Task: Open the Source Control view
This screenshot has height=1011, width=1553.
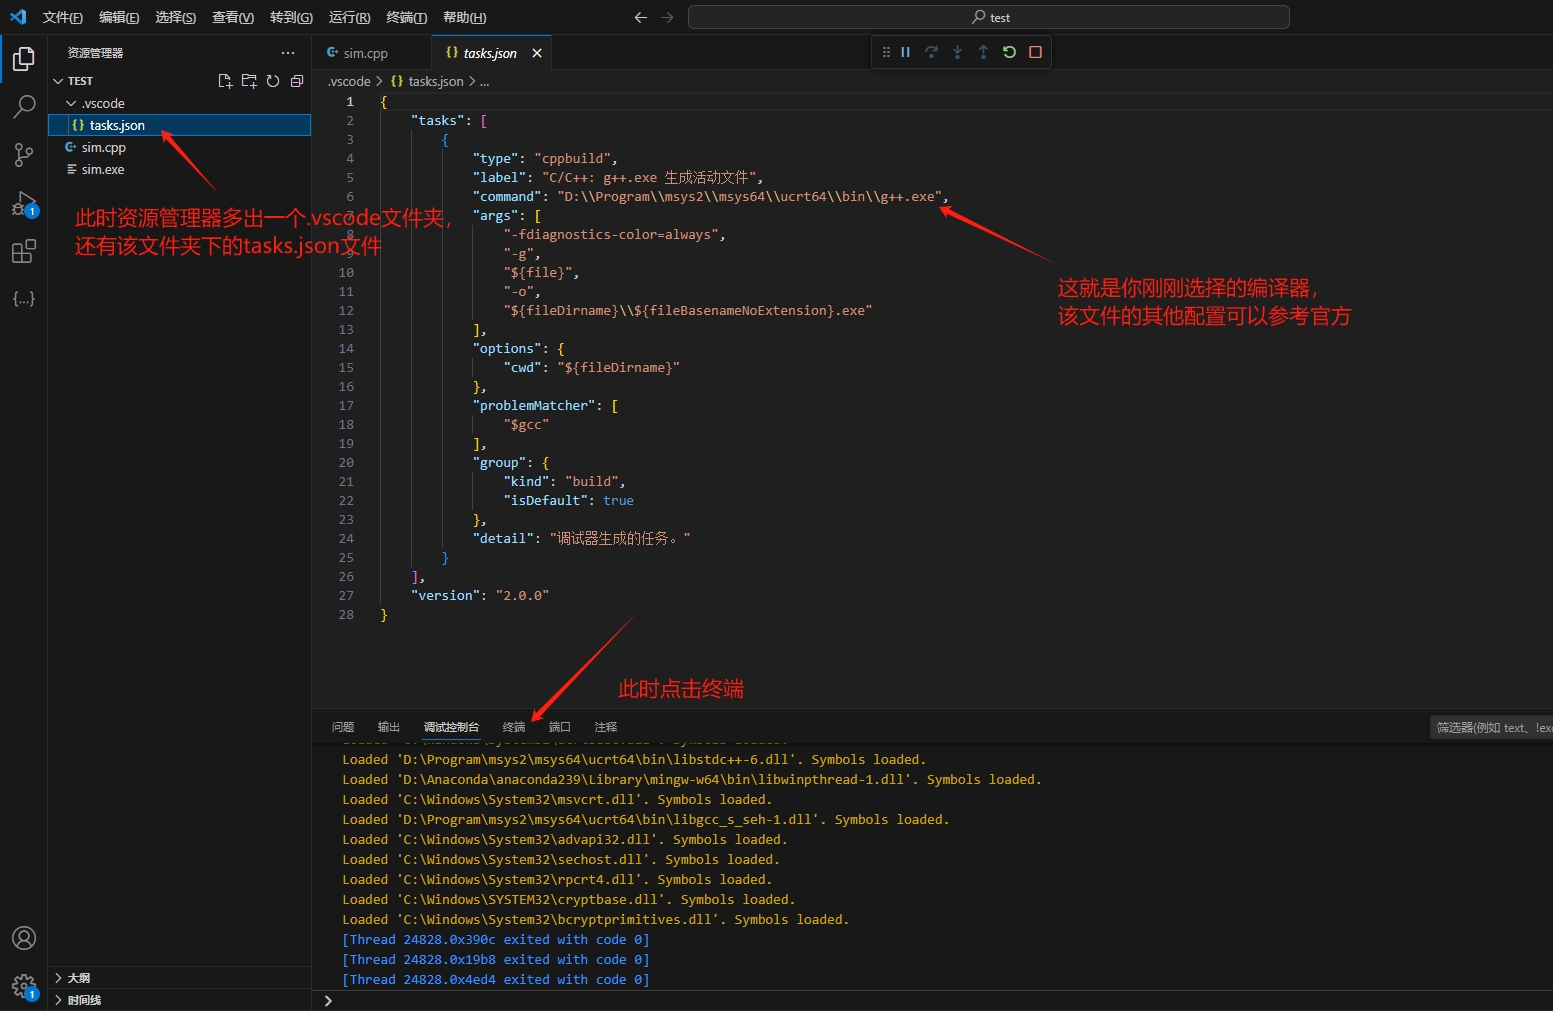Action: [24, 154]
